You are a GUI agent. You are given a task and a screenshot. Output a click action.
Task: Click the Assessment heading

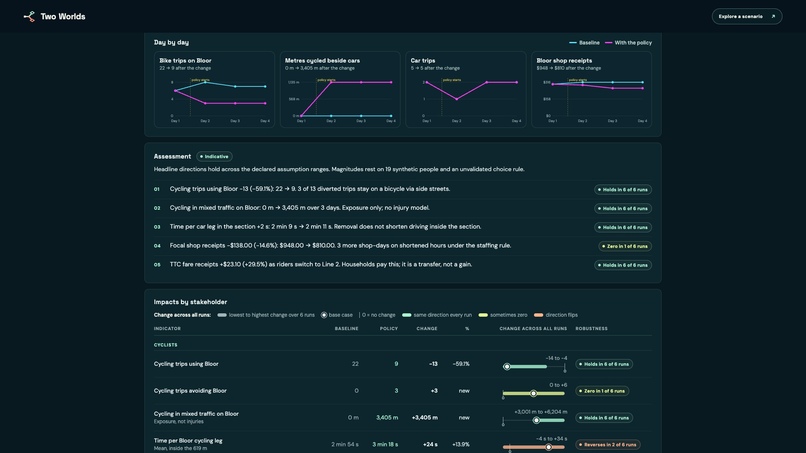pyautogui.click(x=172, y=156)
